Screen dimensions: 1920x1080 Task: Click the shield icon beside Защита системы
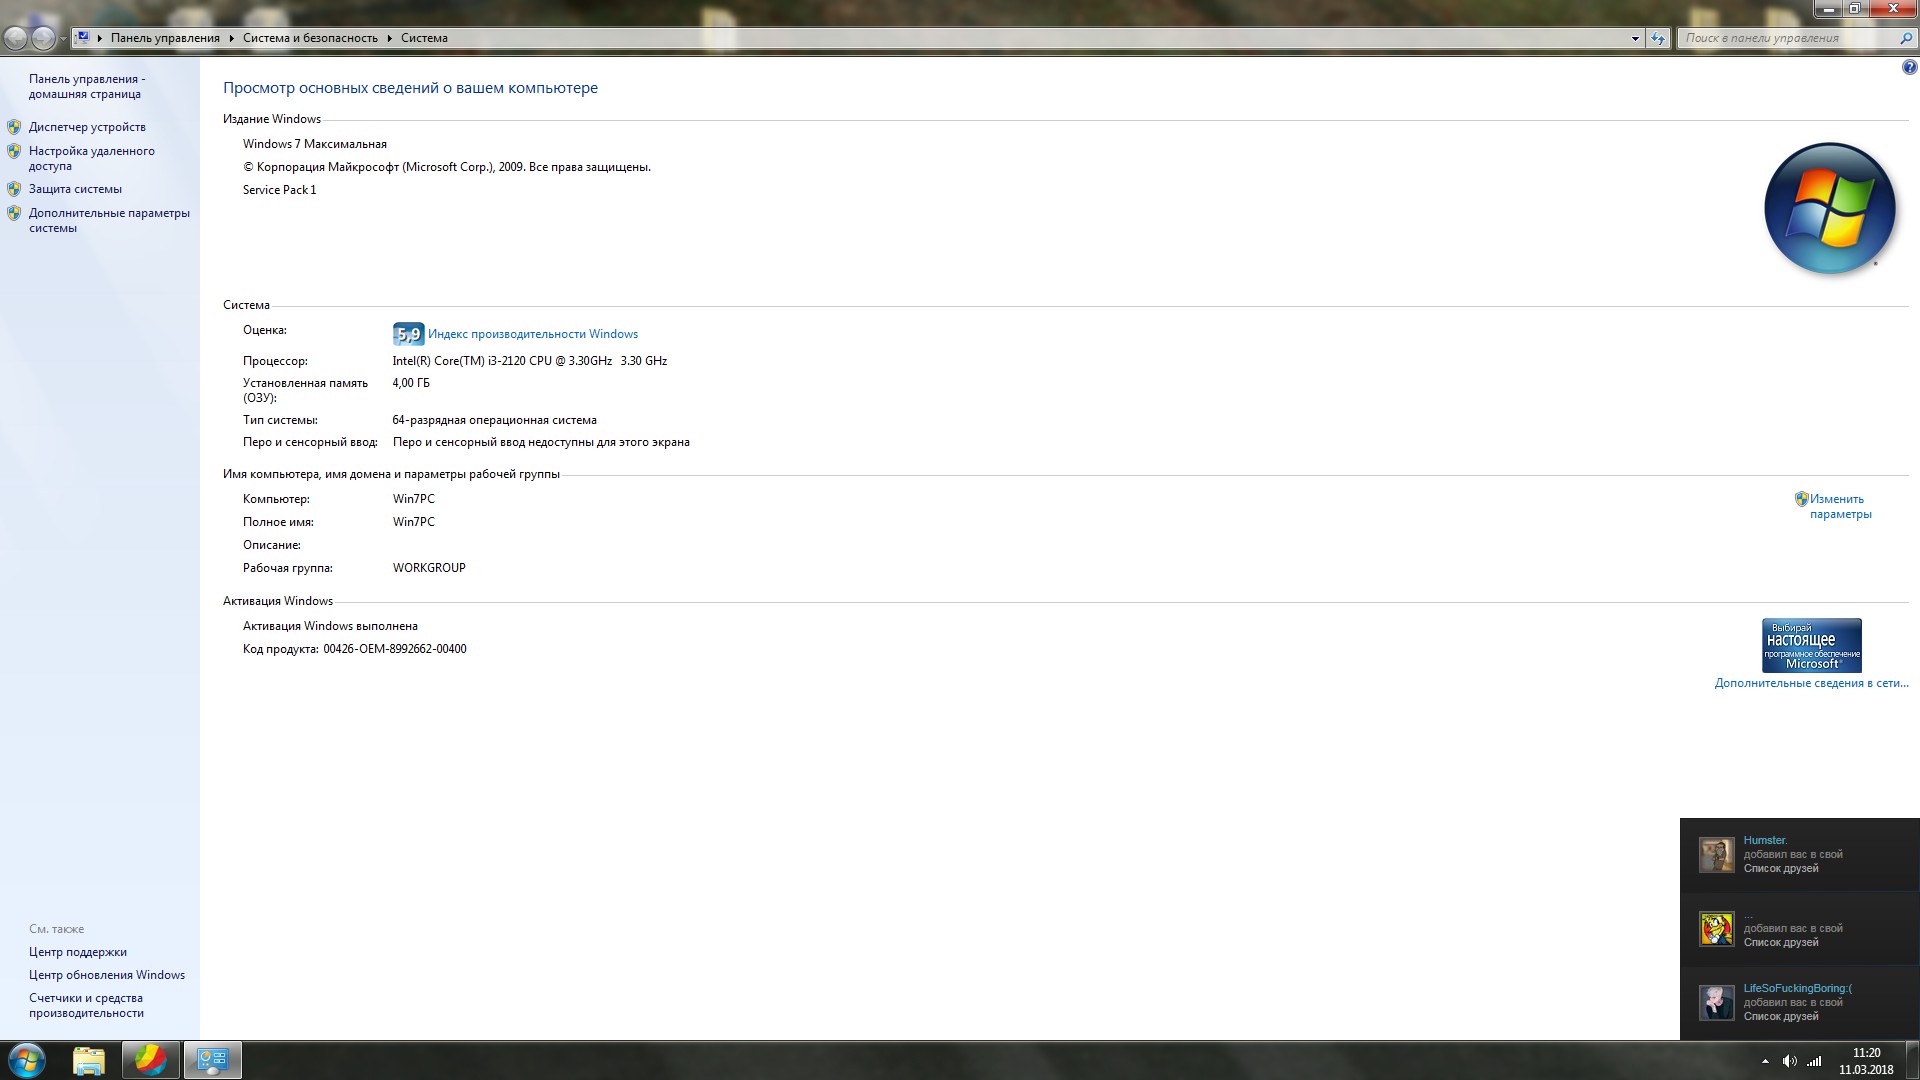(14, 189)
